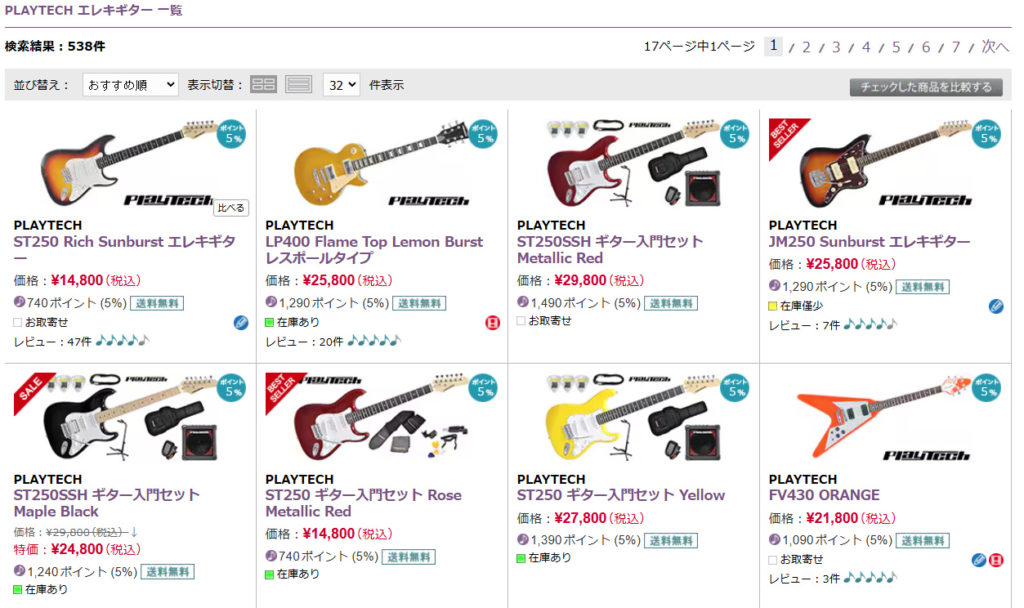Jump to results page 7
The width and height of the screenshot is (1024, 608).
(956, 47)
